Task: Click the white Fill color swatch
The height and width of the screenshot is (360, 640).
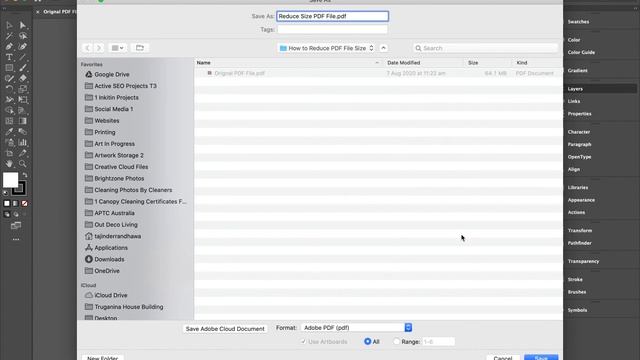Action: (10, 180)
